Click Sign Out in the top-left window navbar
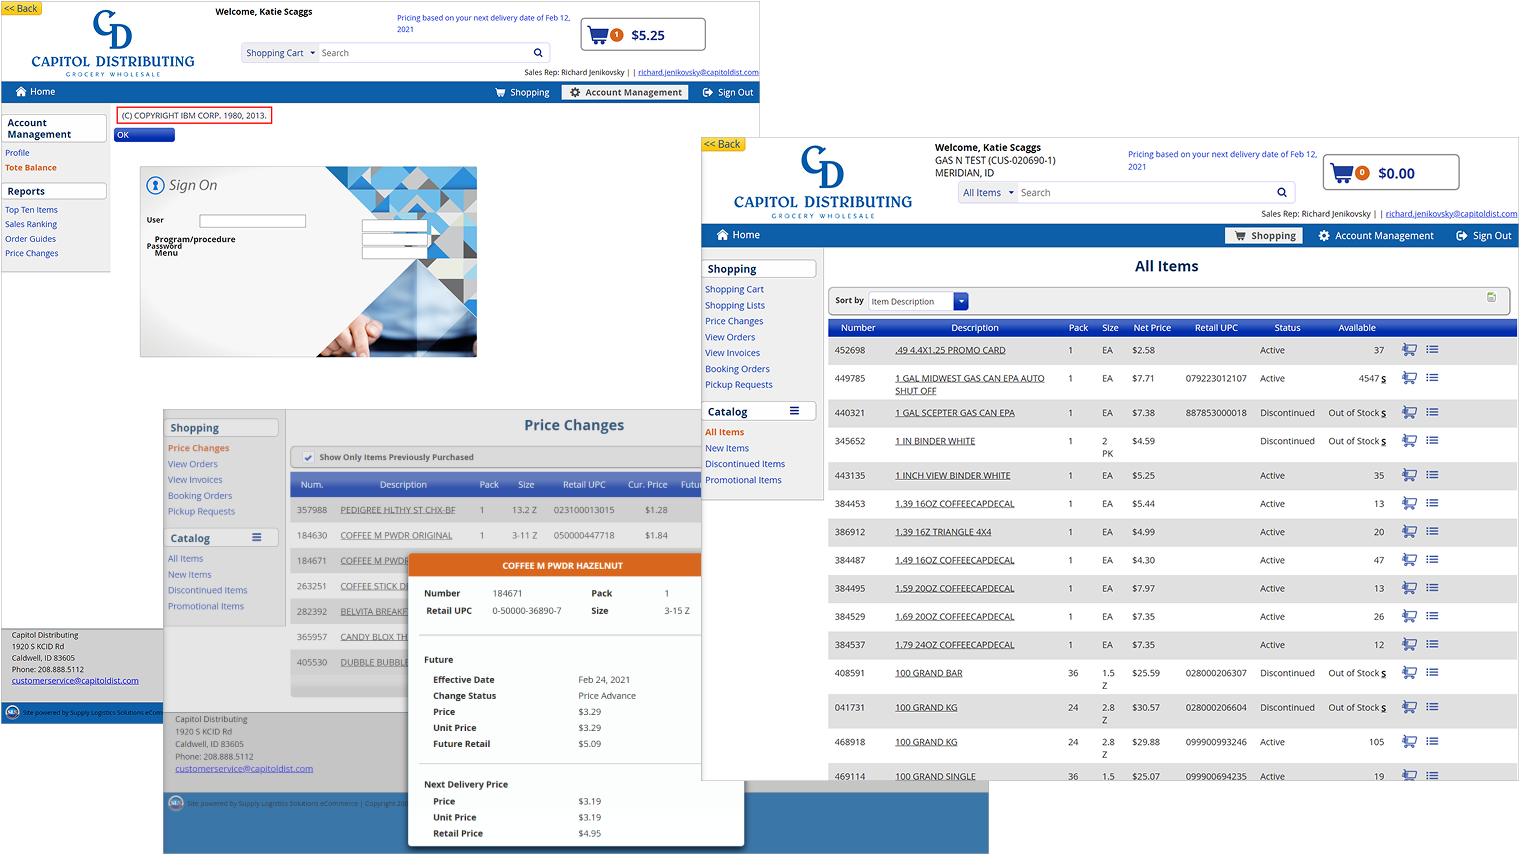Screen dimensions: 1520x855 coord(727,92)
